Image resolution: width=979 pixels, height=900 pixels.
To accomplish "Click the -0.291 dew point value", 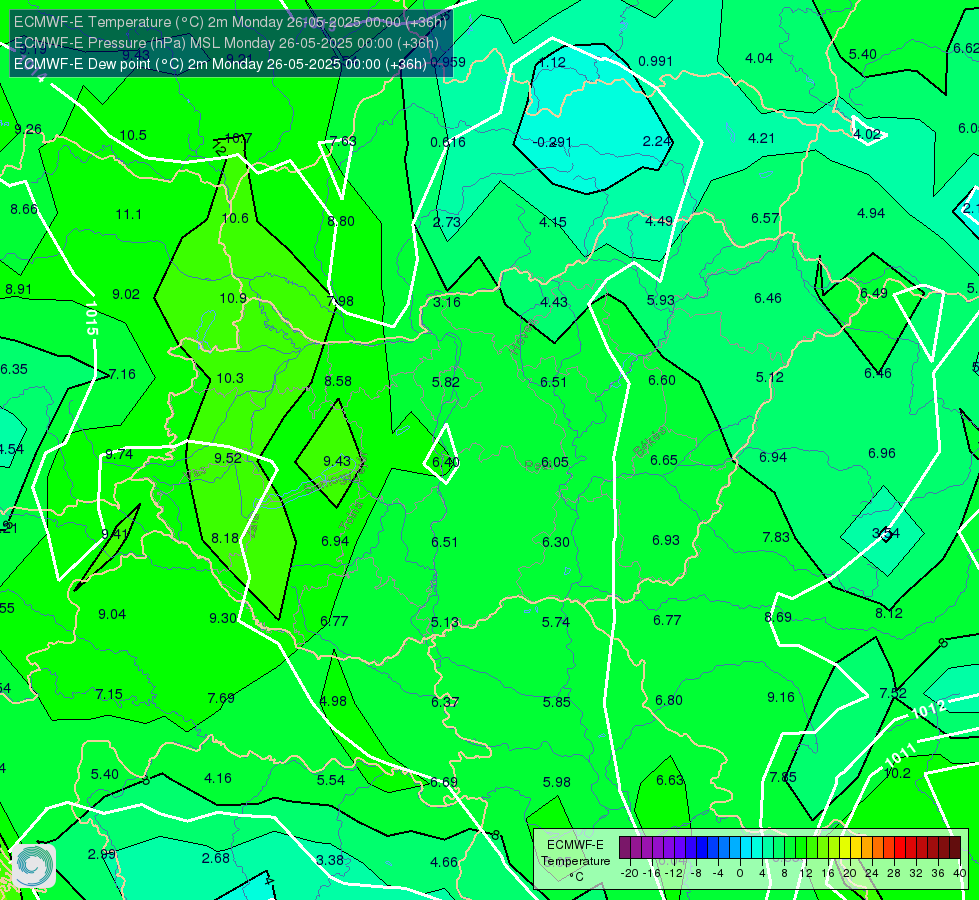I will coord(553,142).
